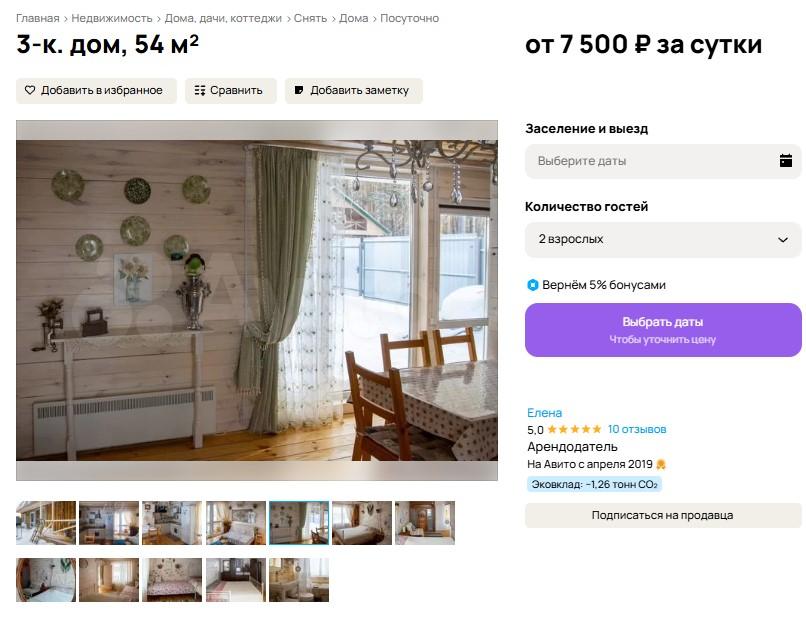Viewport: 806px width, 618px height.
Task: Click the heart icon for favorites
Action: click(30, 90)
